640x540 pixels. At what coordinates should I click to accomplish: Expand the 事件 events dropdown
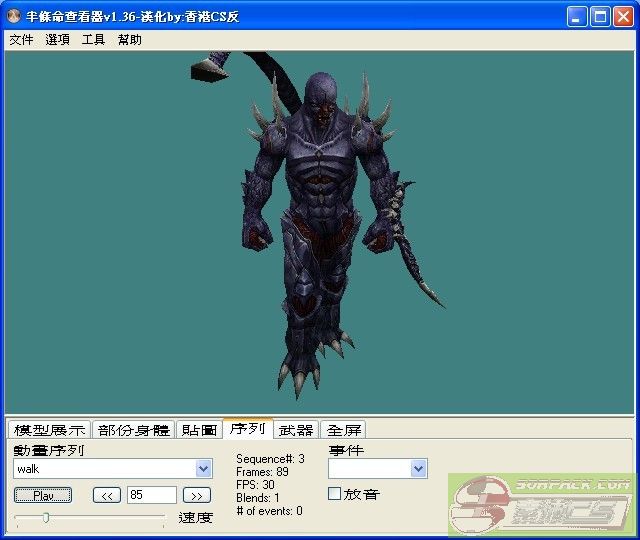418,469
